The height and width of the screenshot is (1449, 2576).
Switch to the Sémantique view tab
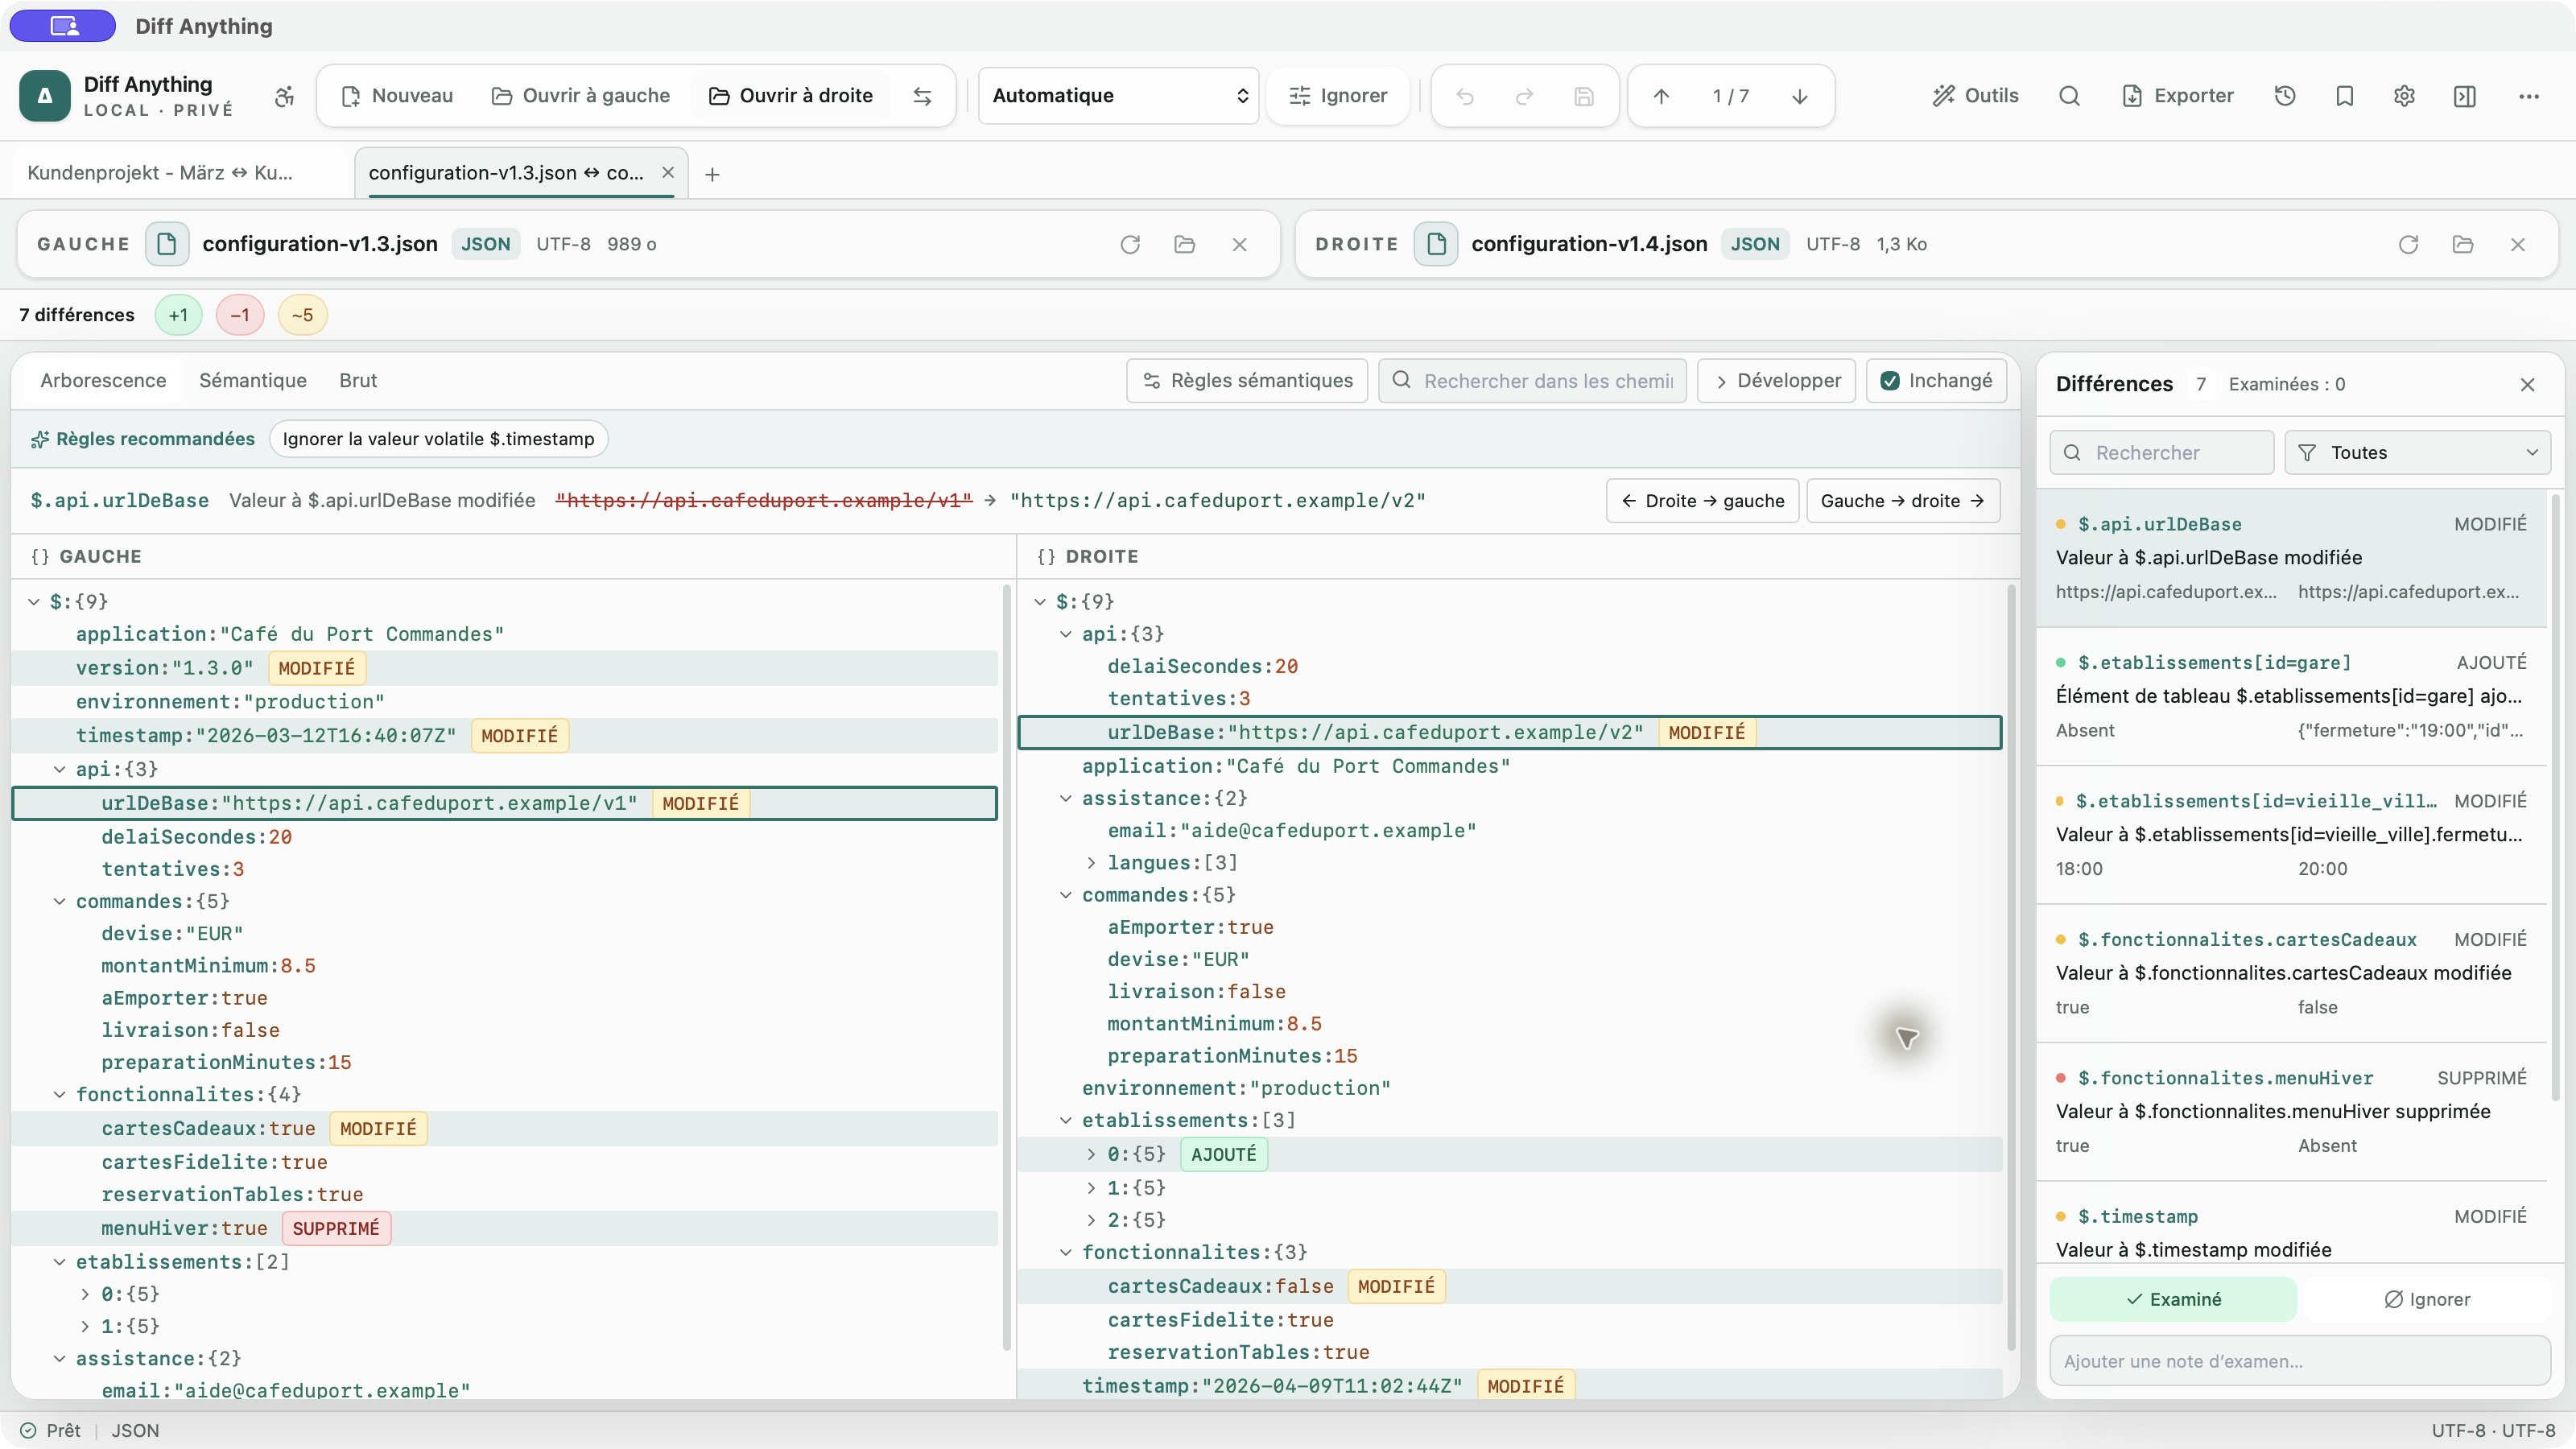tap(253, 381)
